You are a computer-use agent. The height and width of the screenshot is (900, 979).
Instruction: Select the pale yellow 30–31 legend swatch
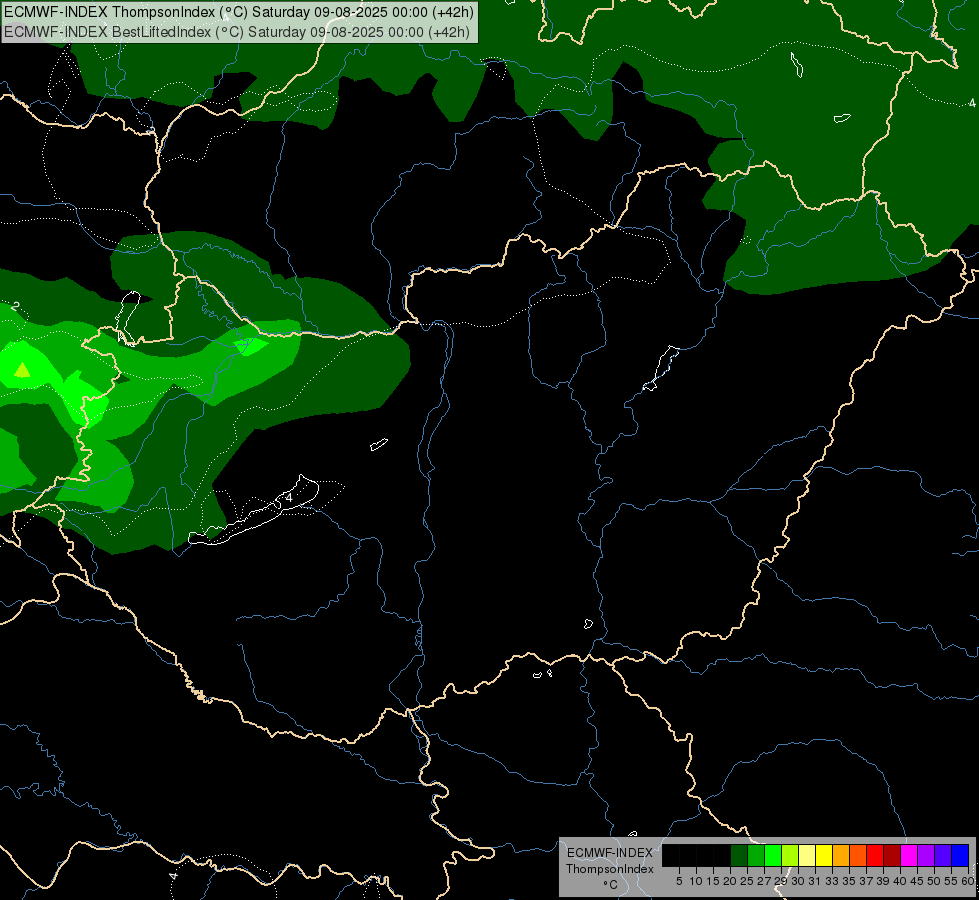tap(807, 855)
